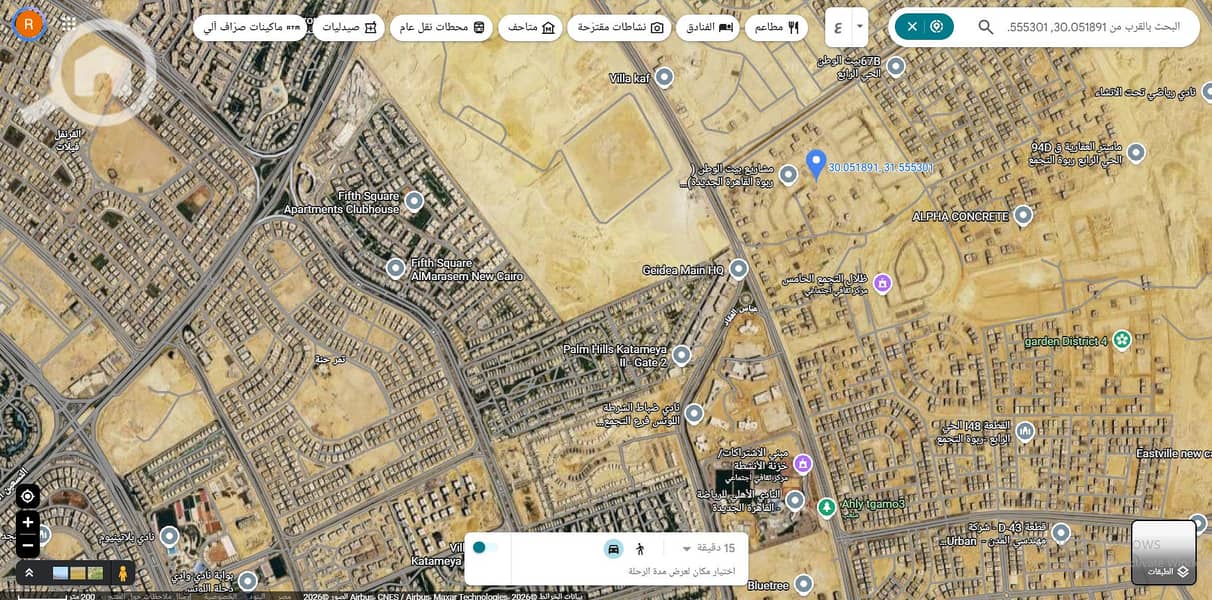
Task: Zoom out with the minus button
Action: coord(28,546)
